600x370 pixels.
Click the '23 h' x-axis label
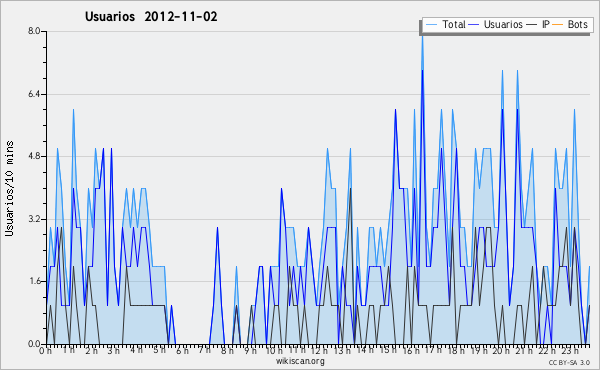coord(570,350)
